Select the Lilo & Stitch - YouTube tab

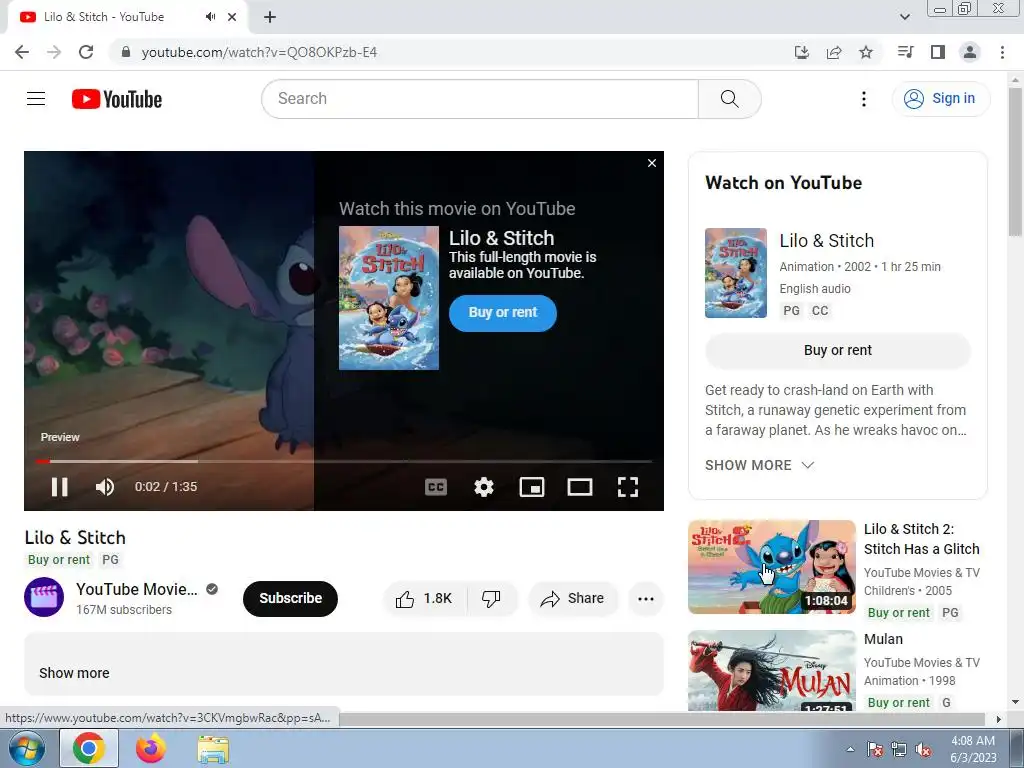tap(128, 17)
